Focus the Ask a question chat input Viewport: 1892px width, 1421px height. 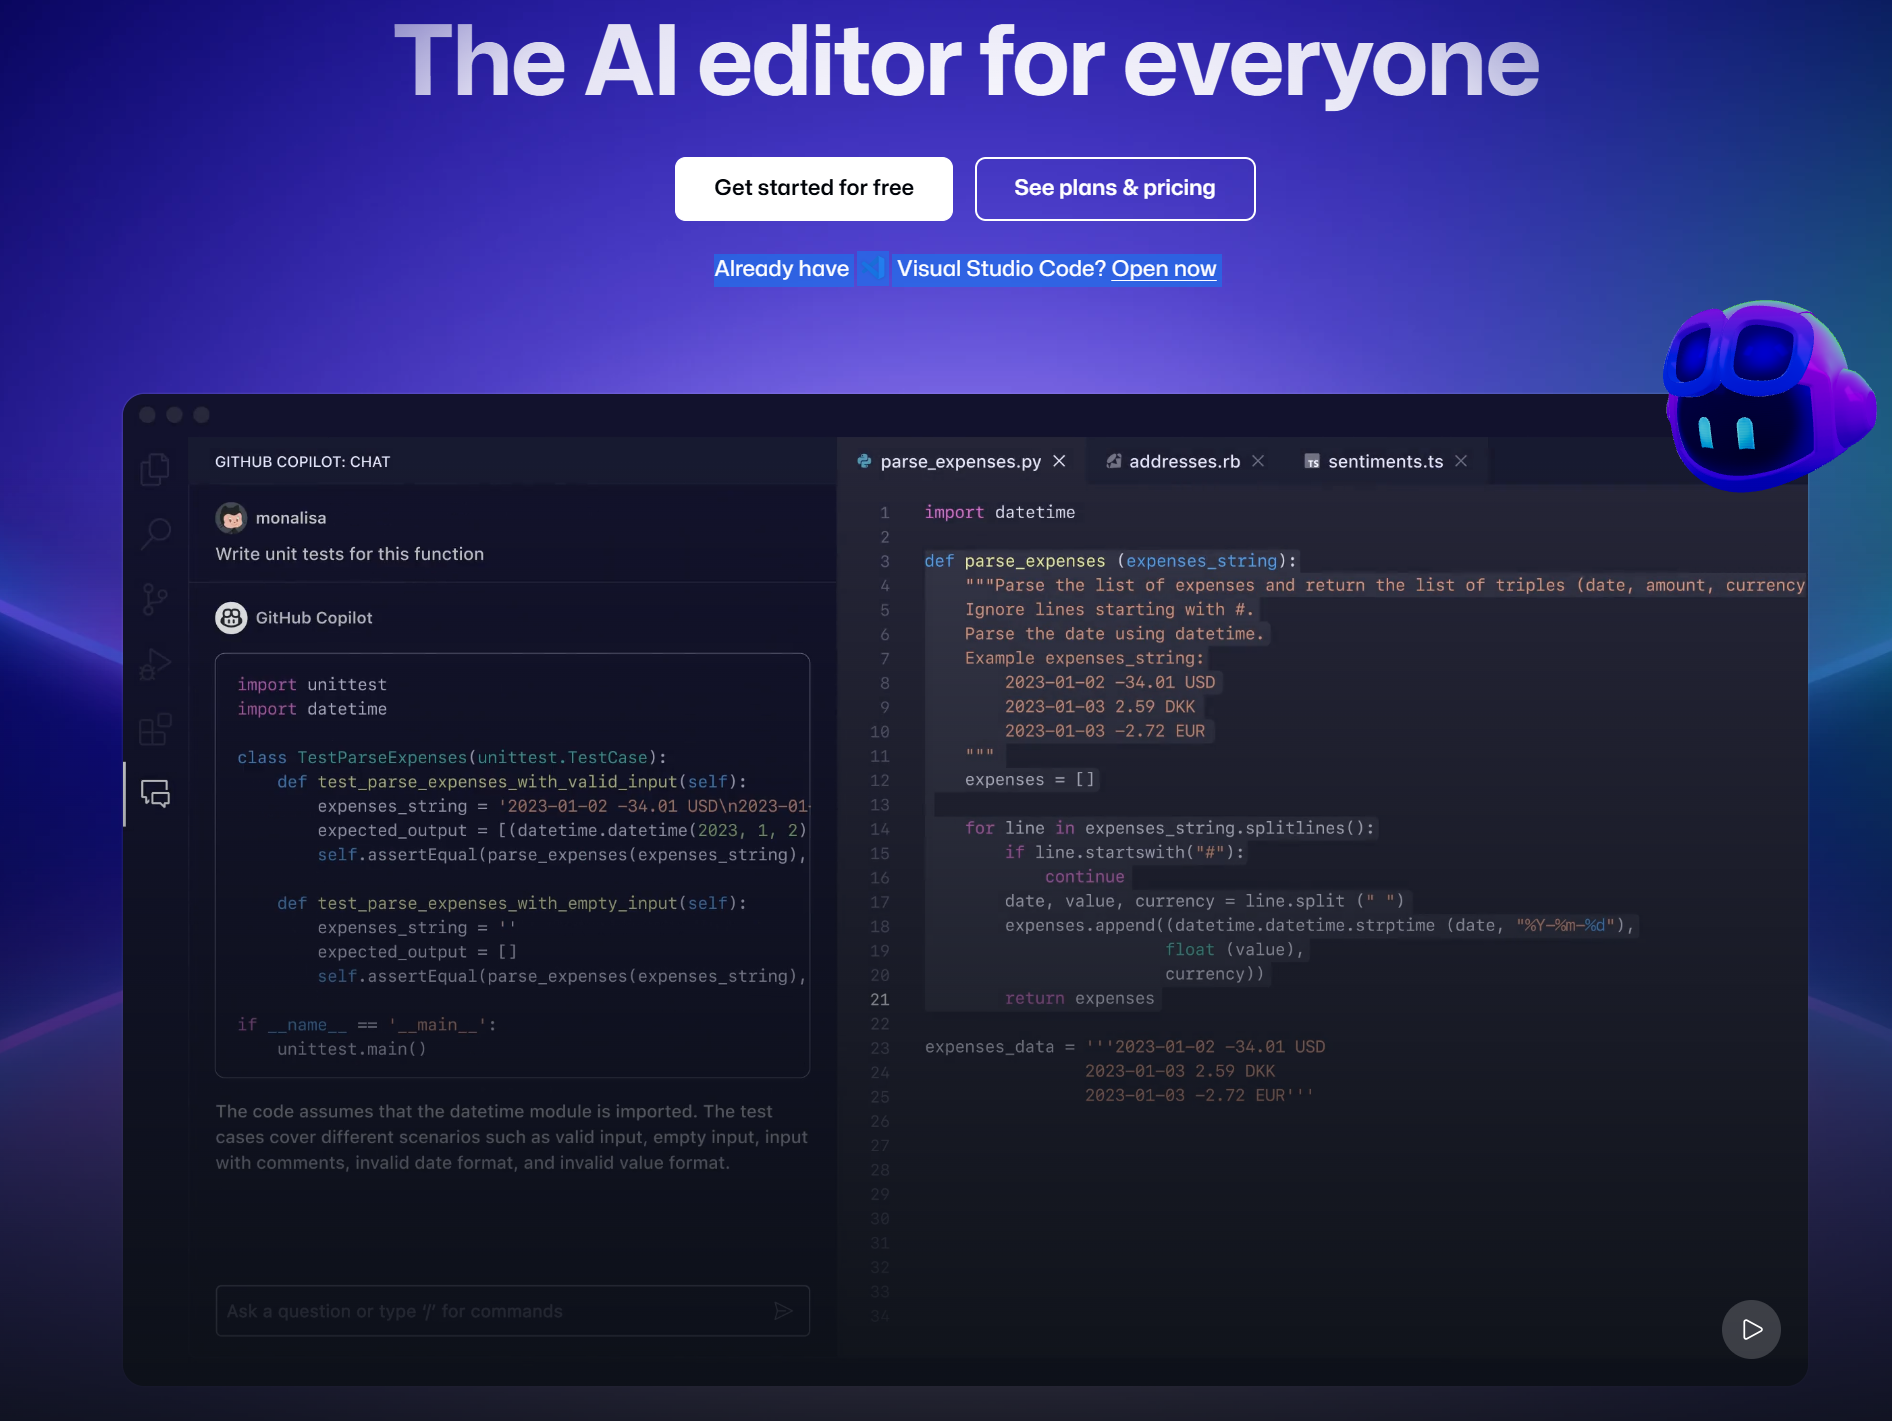point(512,1311)
